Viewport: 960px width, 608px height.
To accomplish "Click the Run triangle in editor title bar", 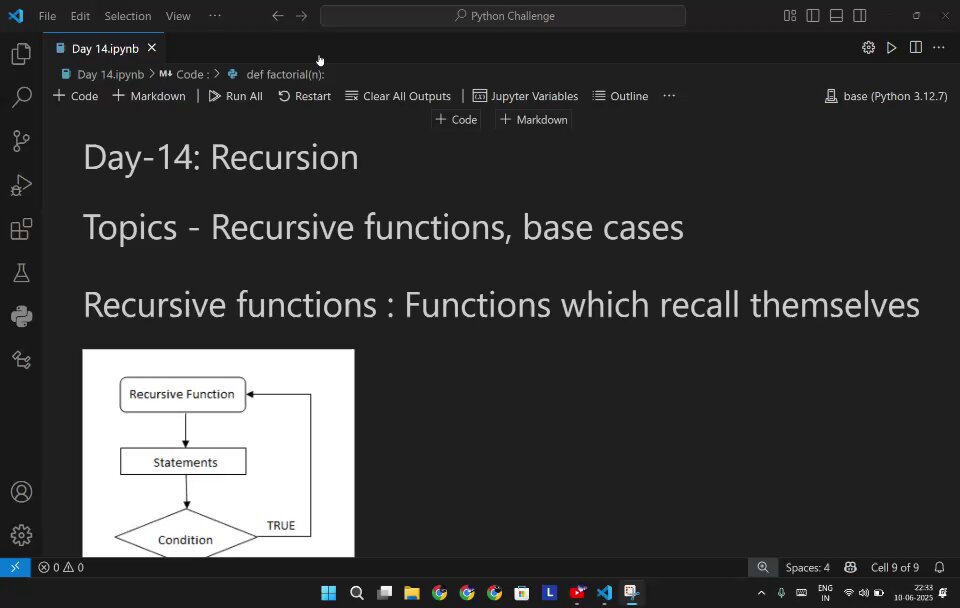I will point(891,48).
